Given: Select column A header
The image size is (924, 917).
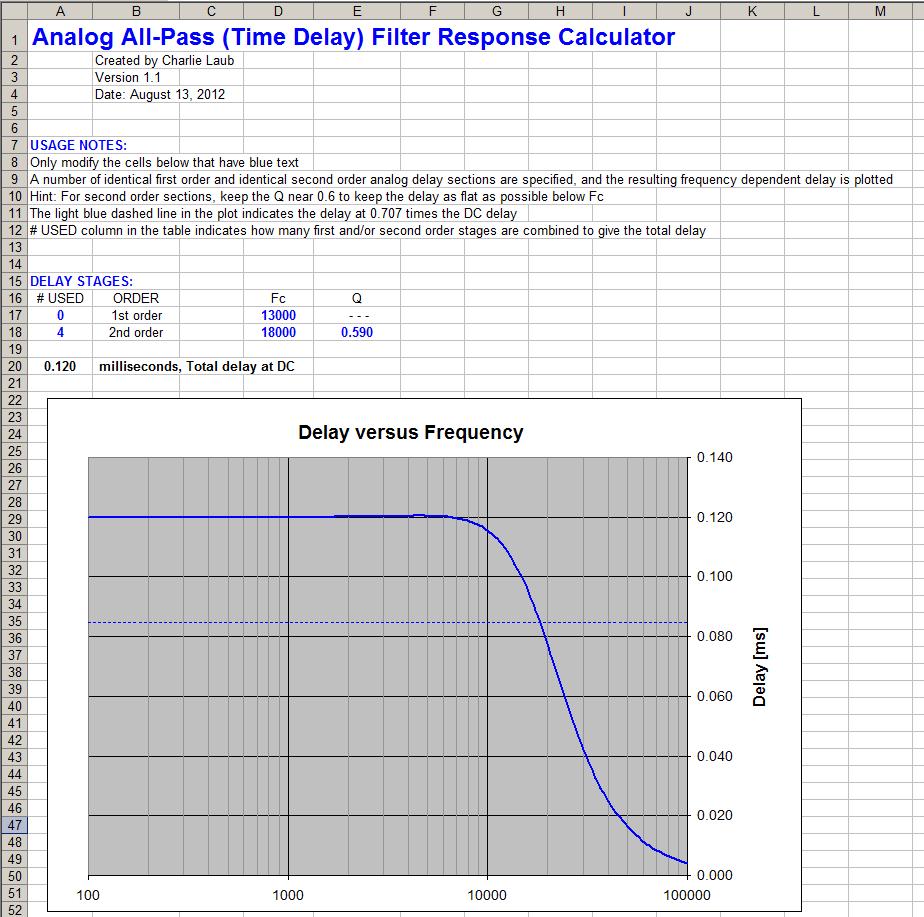Looking at the screenshot, I should click(60, 11).
